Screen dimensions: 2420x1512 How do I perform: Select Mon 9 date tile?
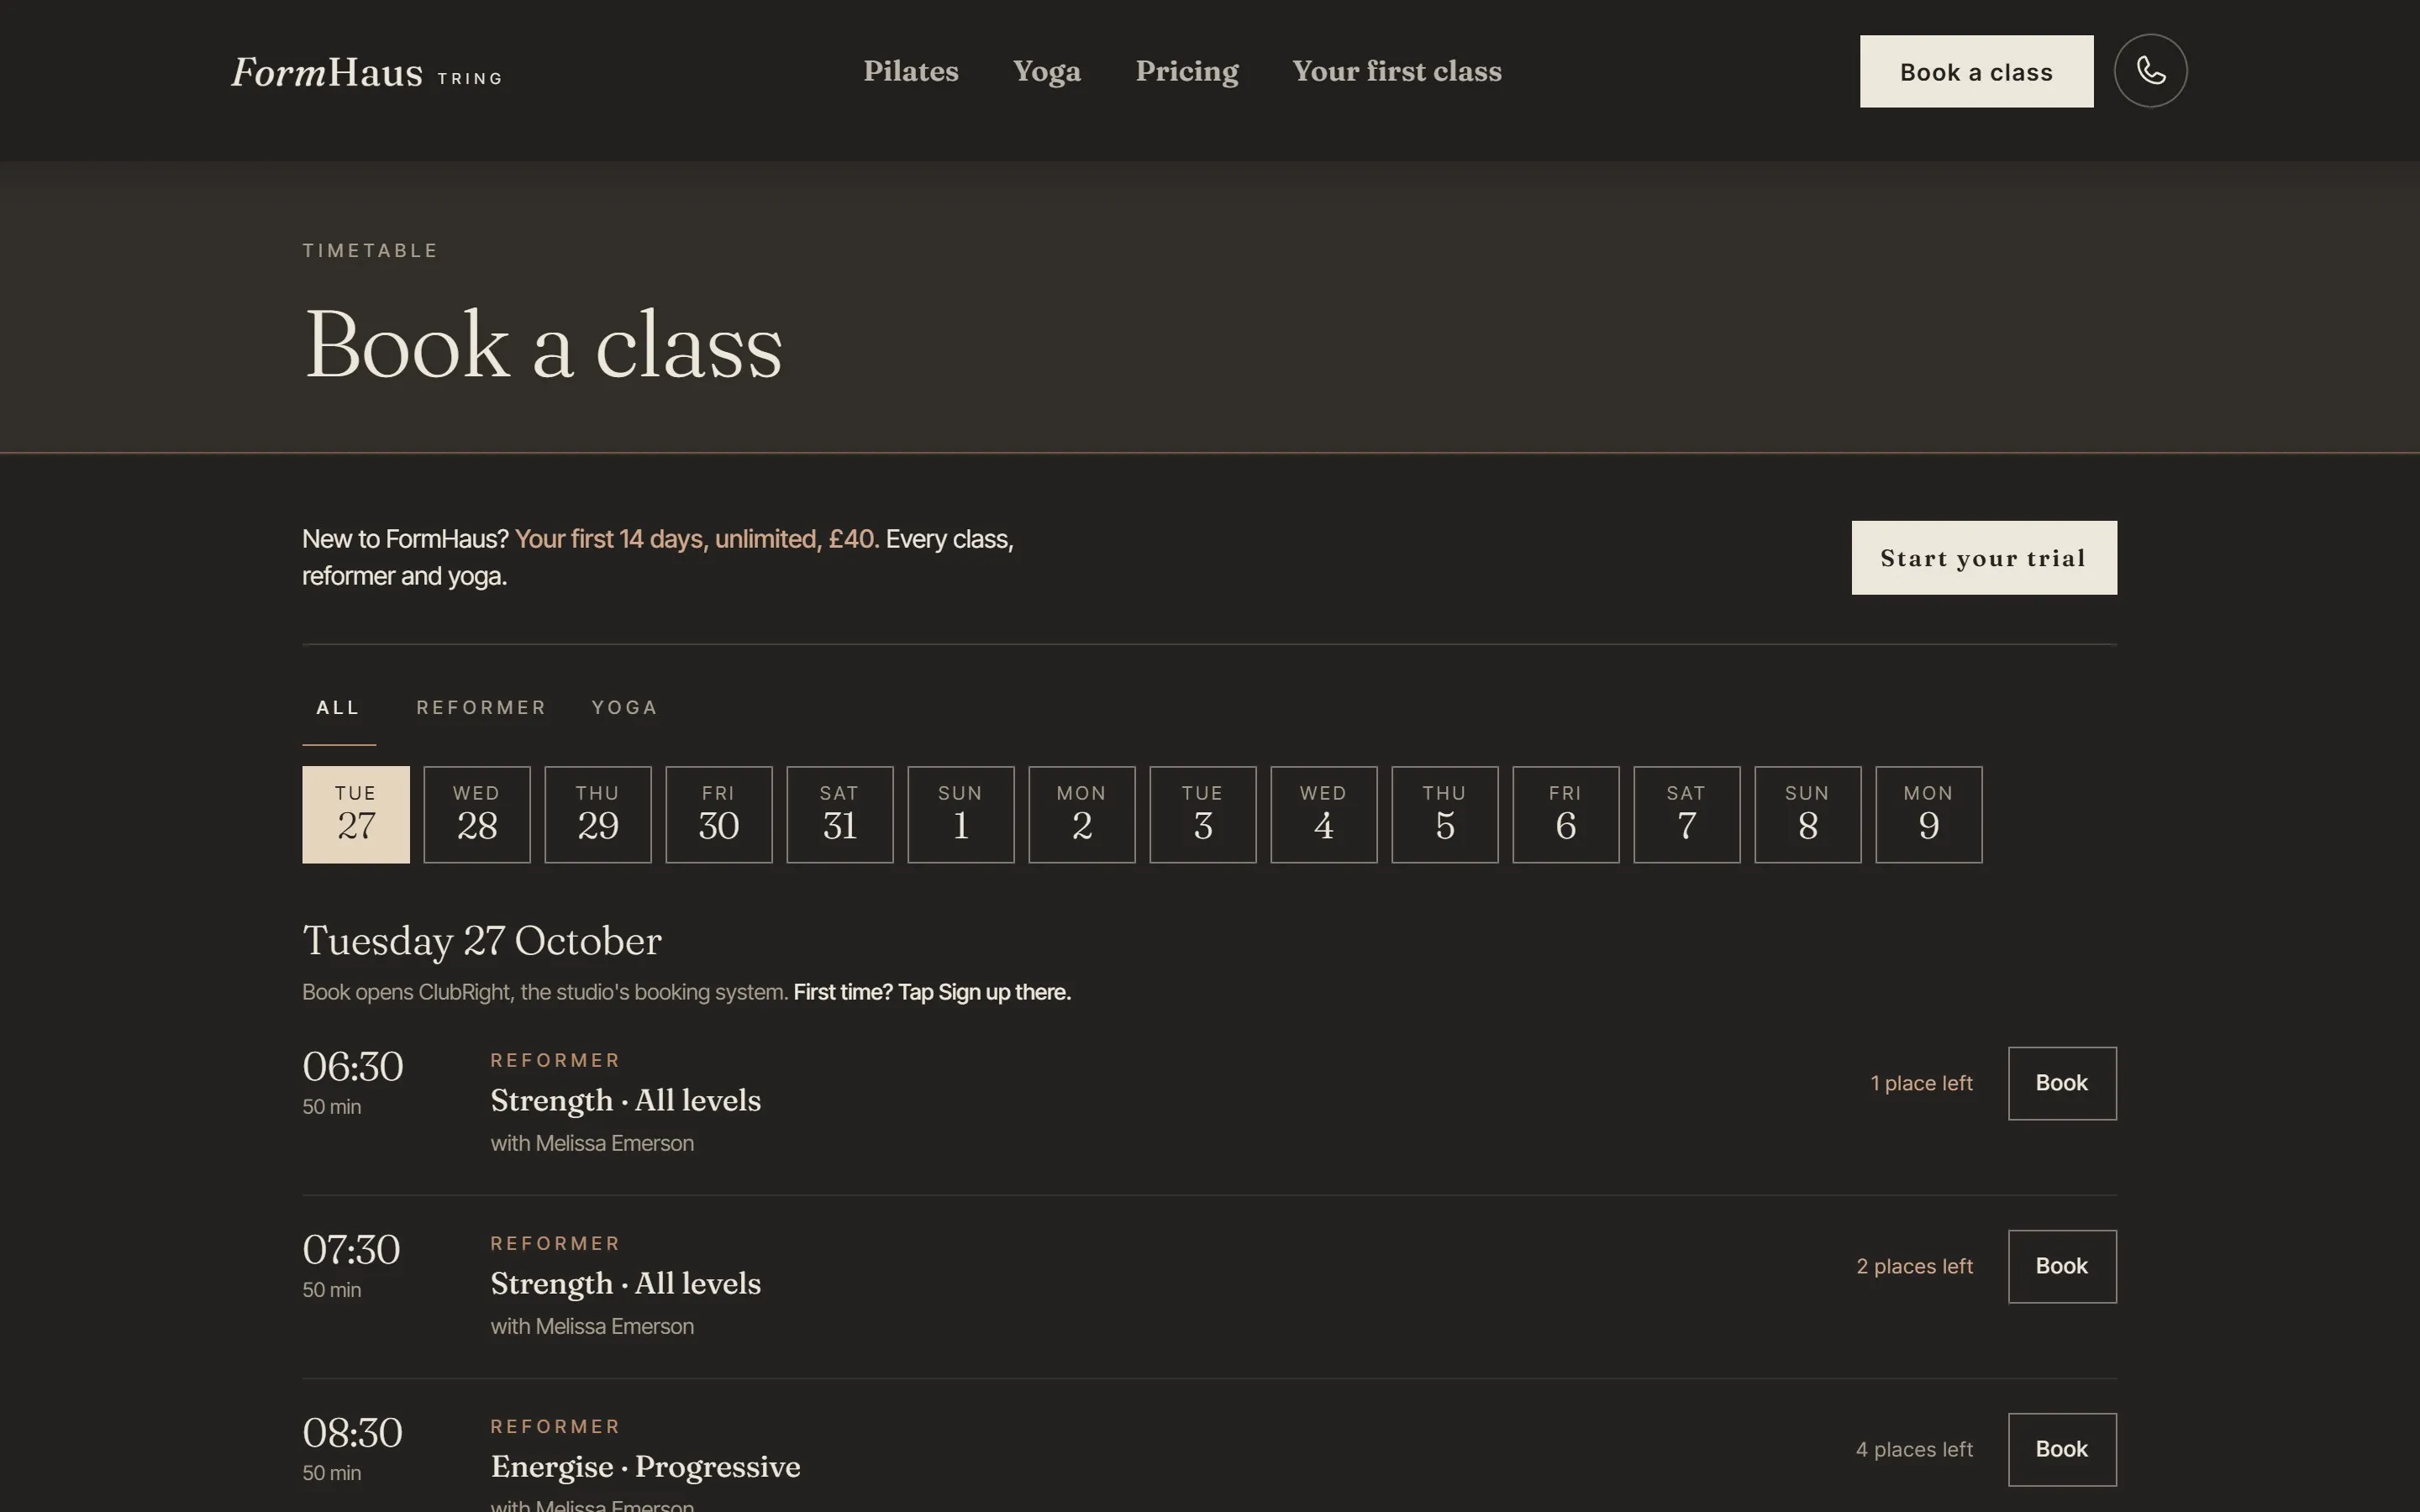pos(1929,814)
